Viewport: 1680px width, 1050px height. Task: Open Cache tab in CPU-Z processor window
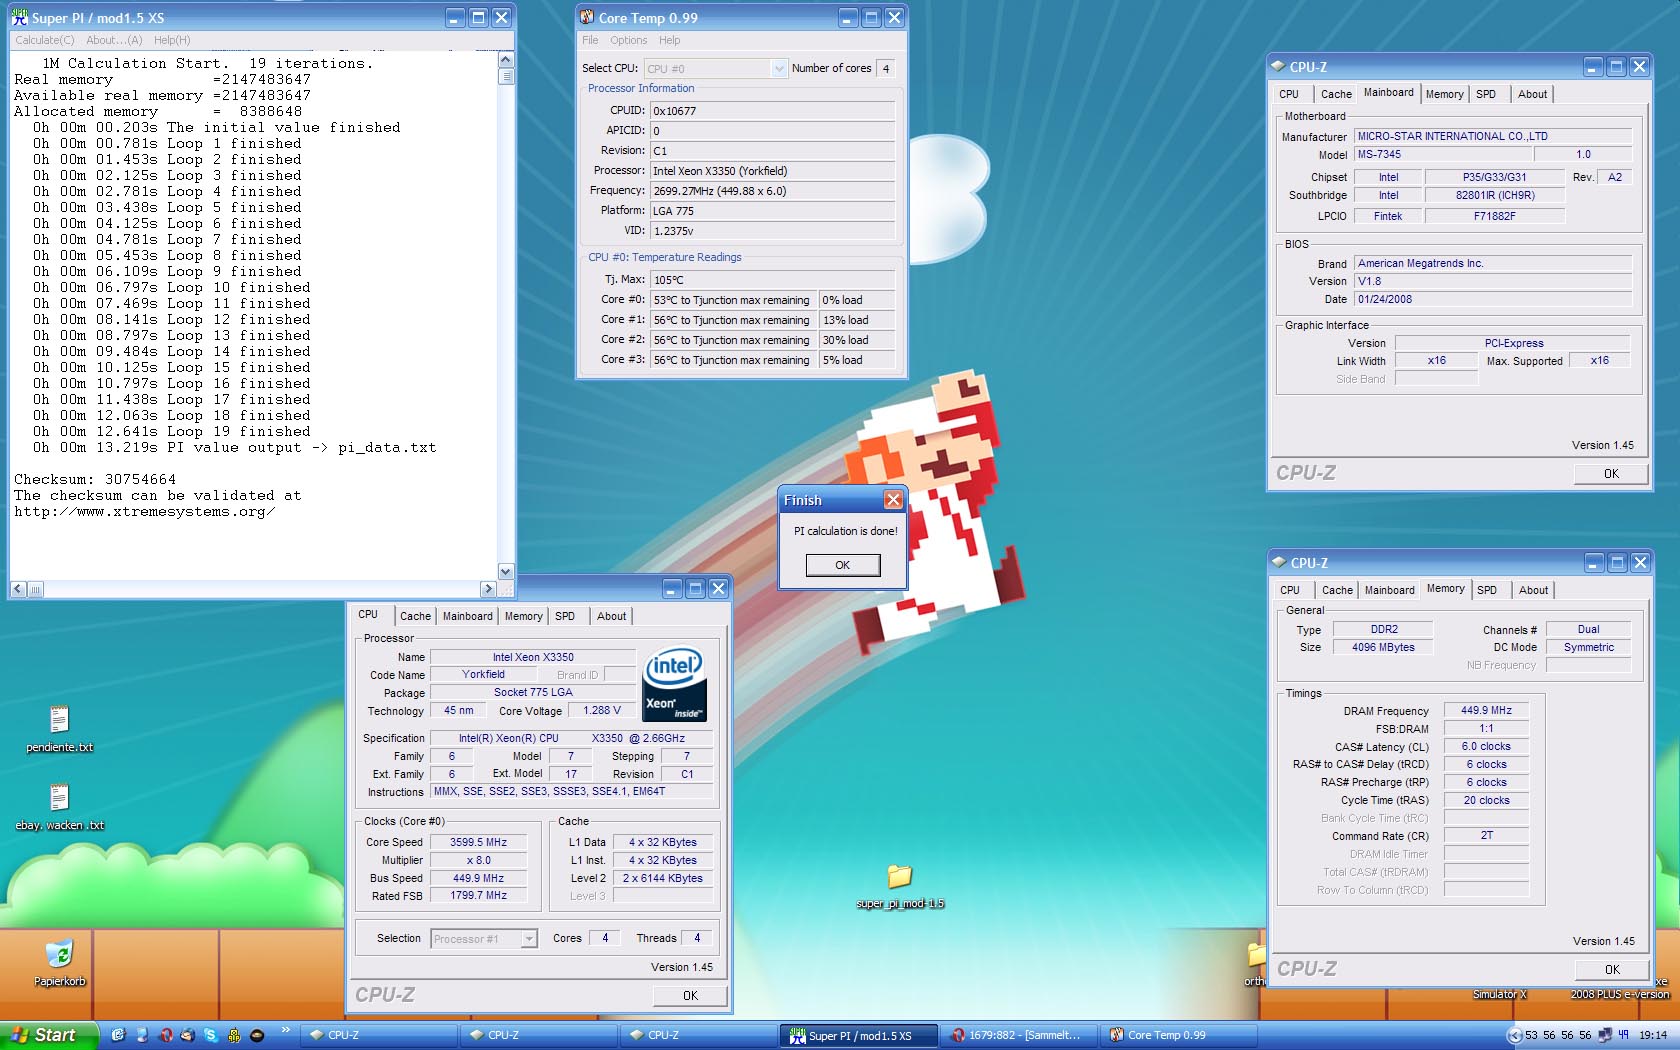tap(415, 616)
